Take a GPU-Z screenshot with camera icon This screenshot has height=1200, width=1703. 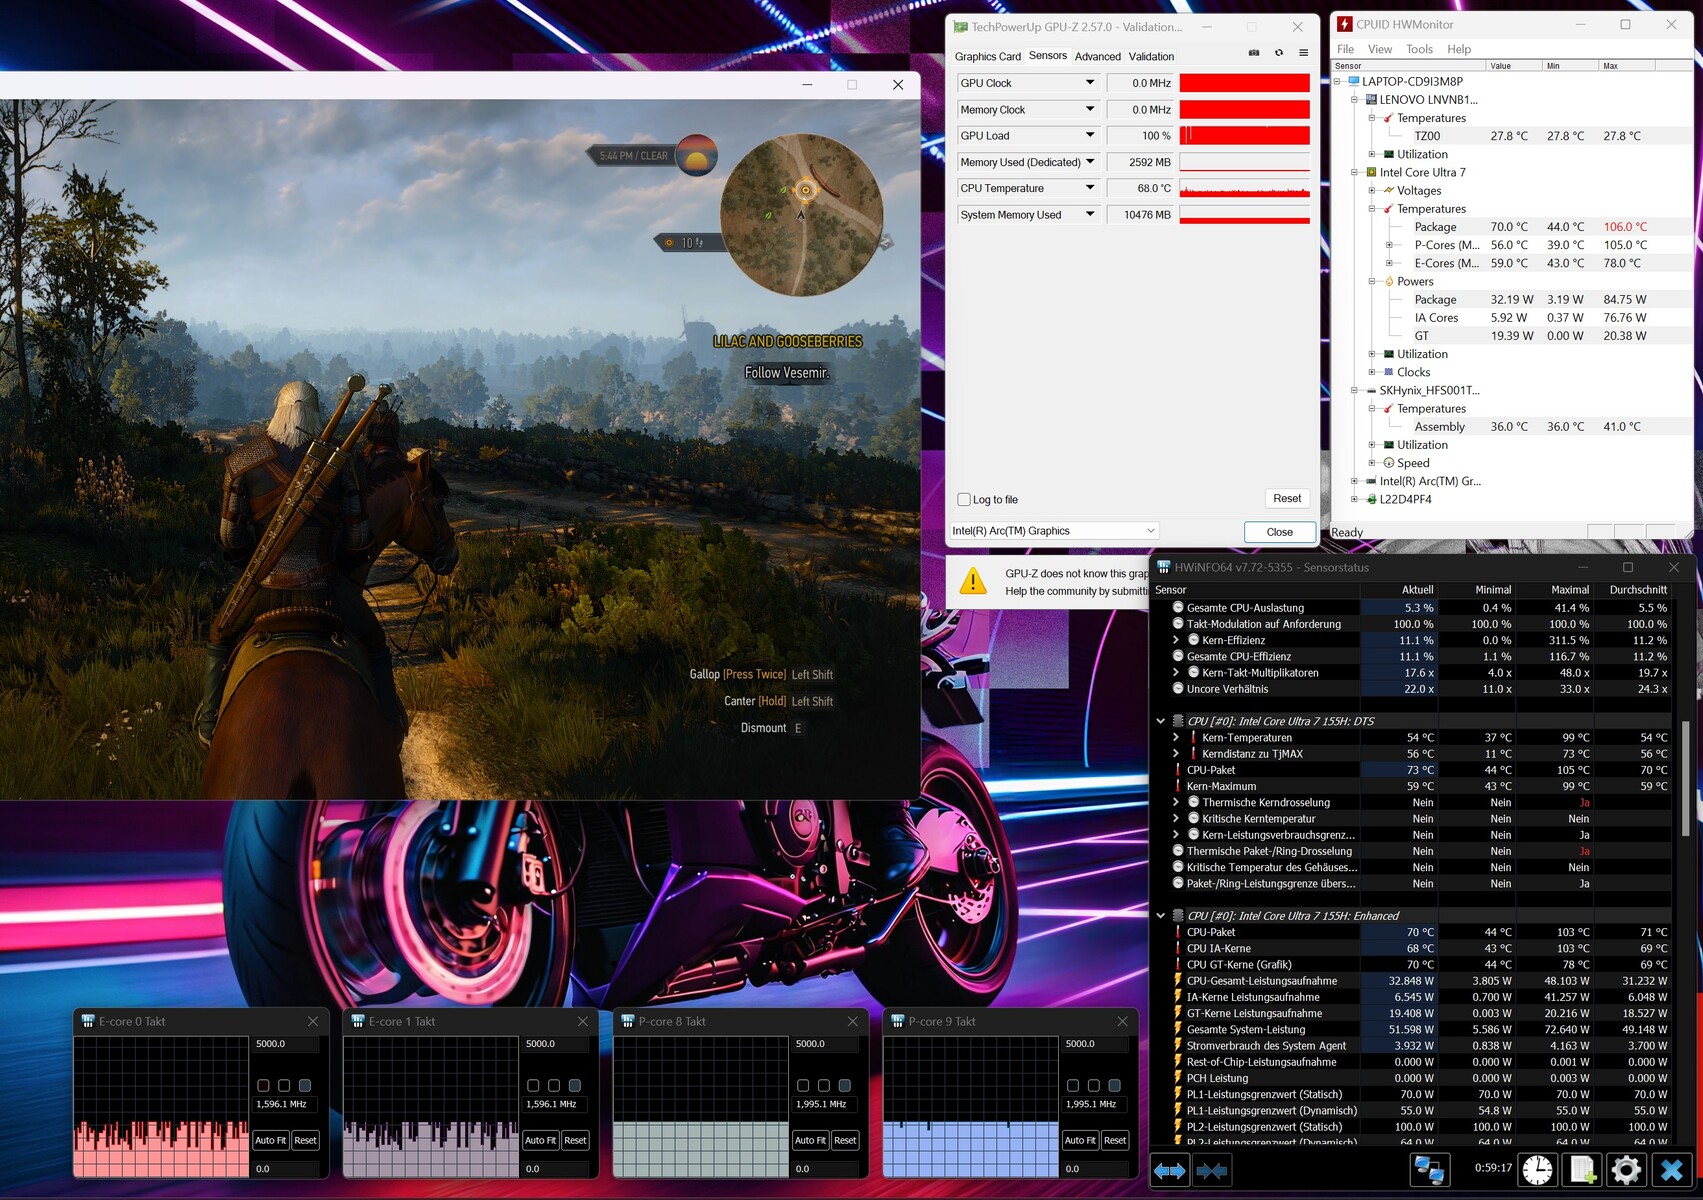coord(1254,53)
